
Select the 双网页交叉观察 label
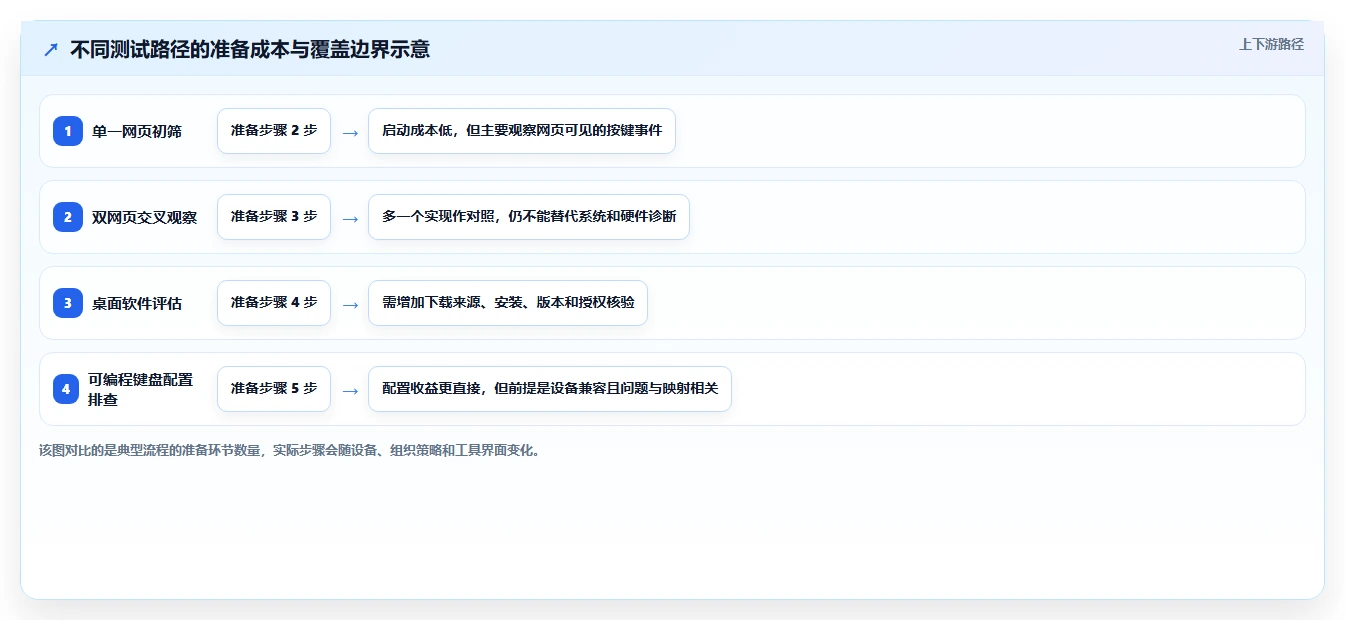145,217
